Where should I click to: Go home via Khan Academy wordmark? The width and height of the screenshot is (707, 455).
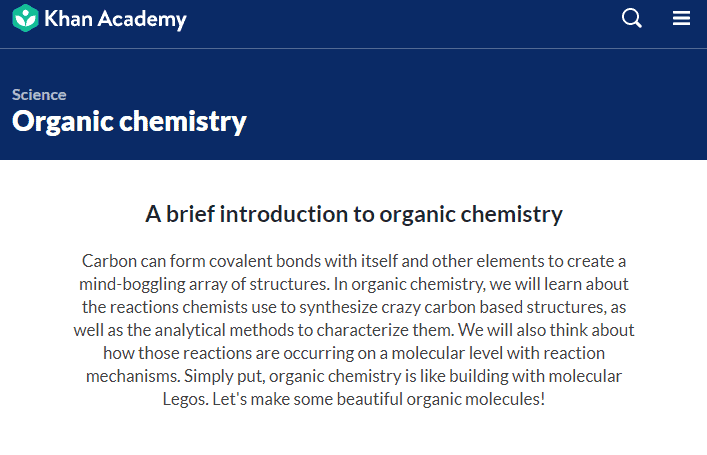click(x=115, y=19)
